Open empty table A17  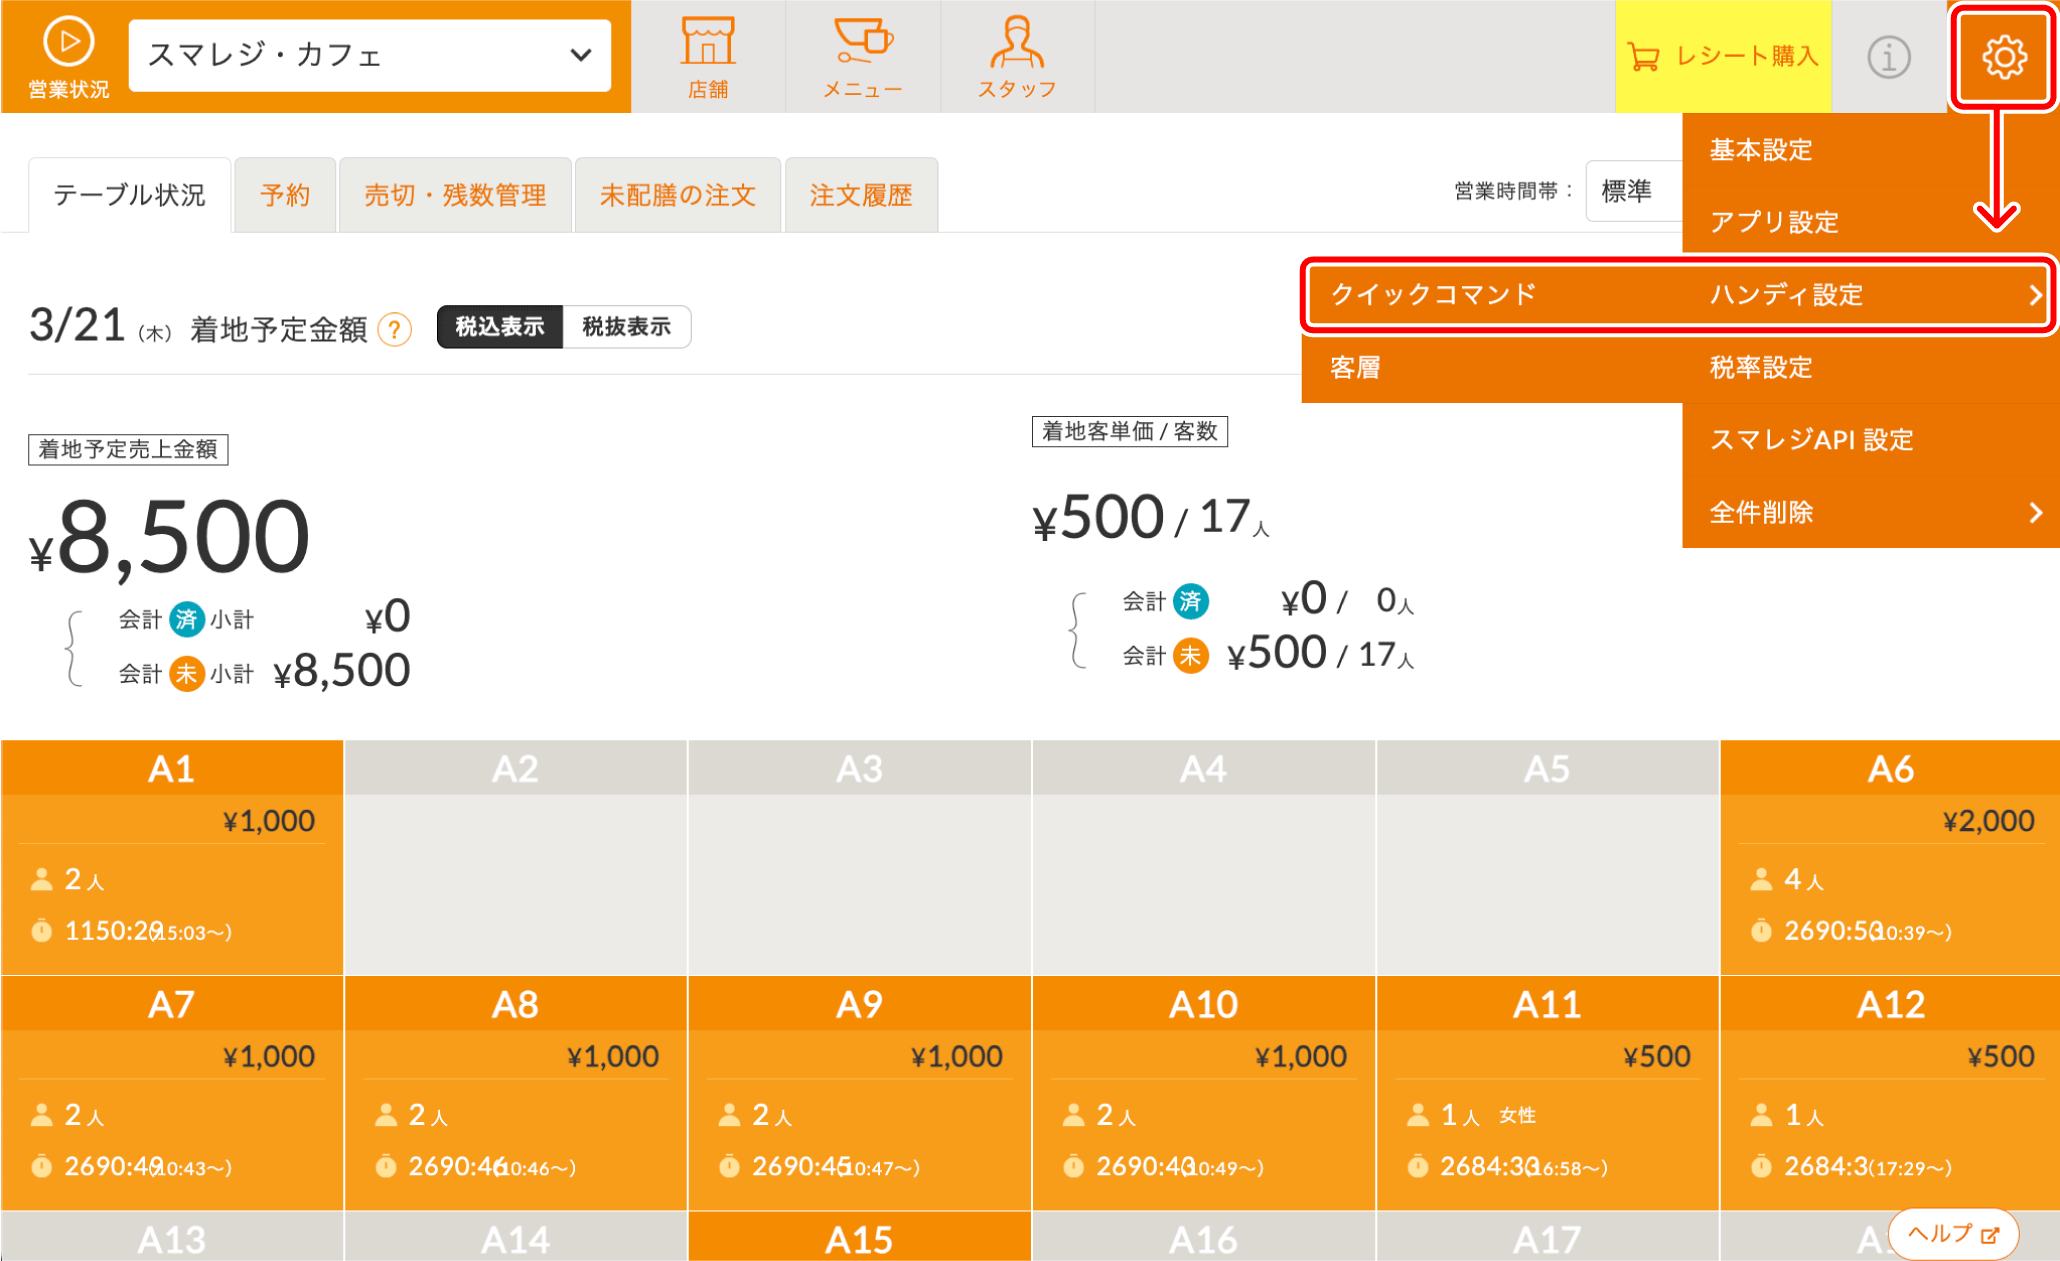click(x=1548, y=1237)
